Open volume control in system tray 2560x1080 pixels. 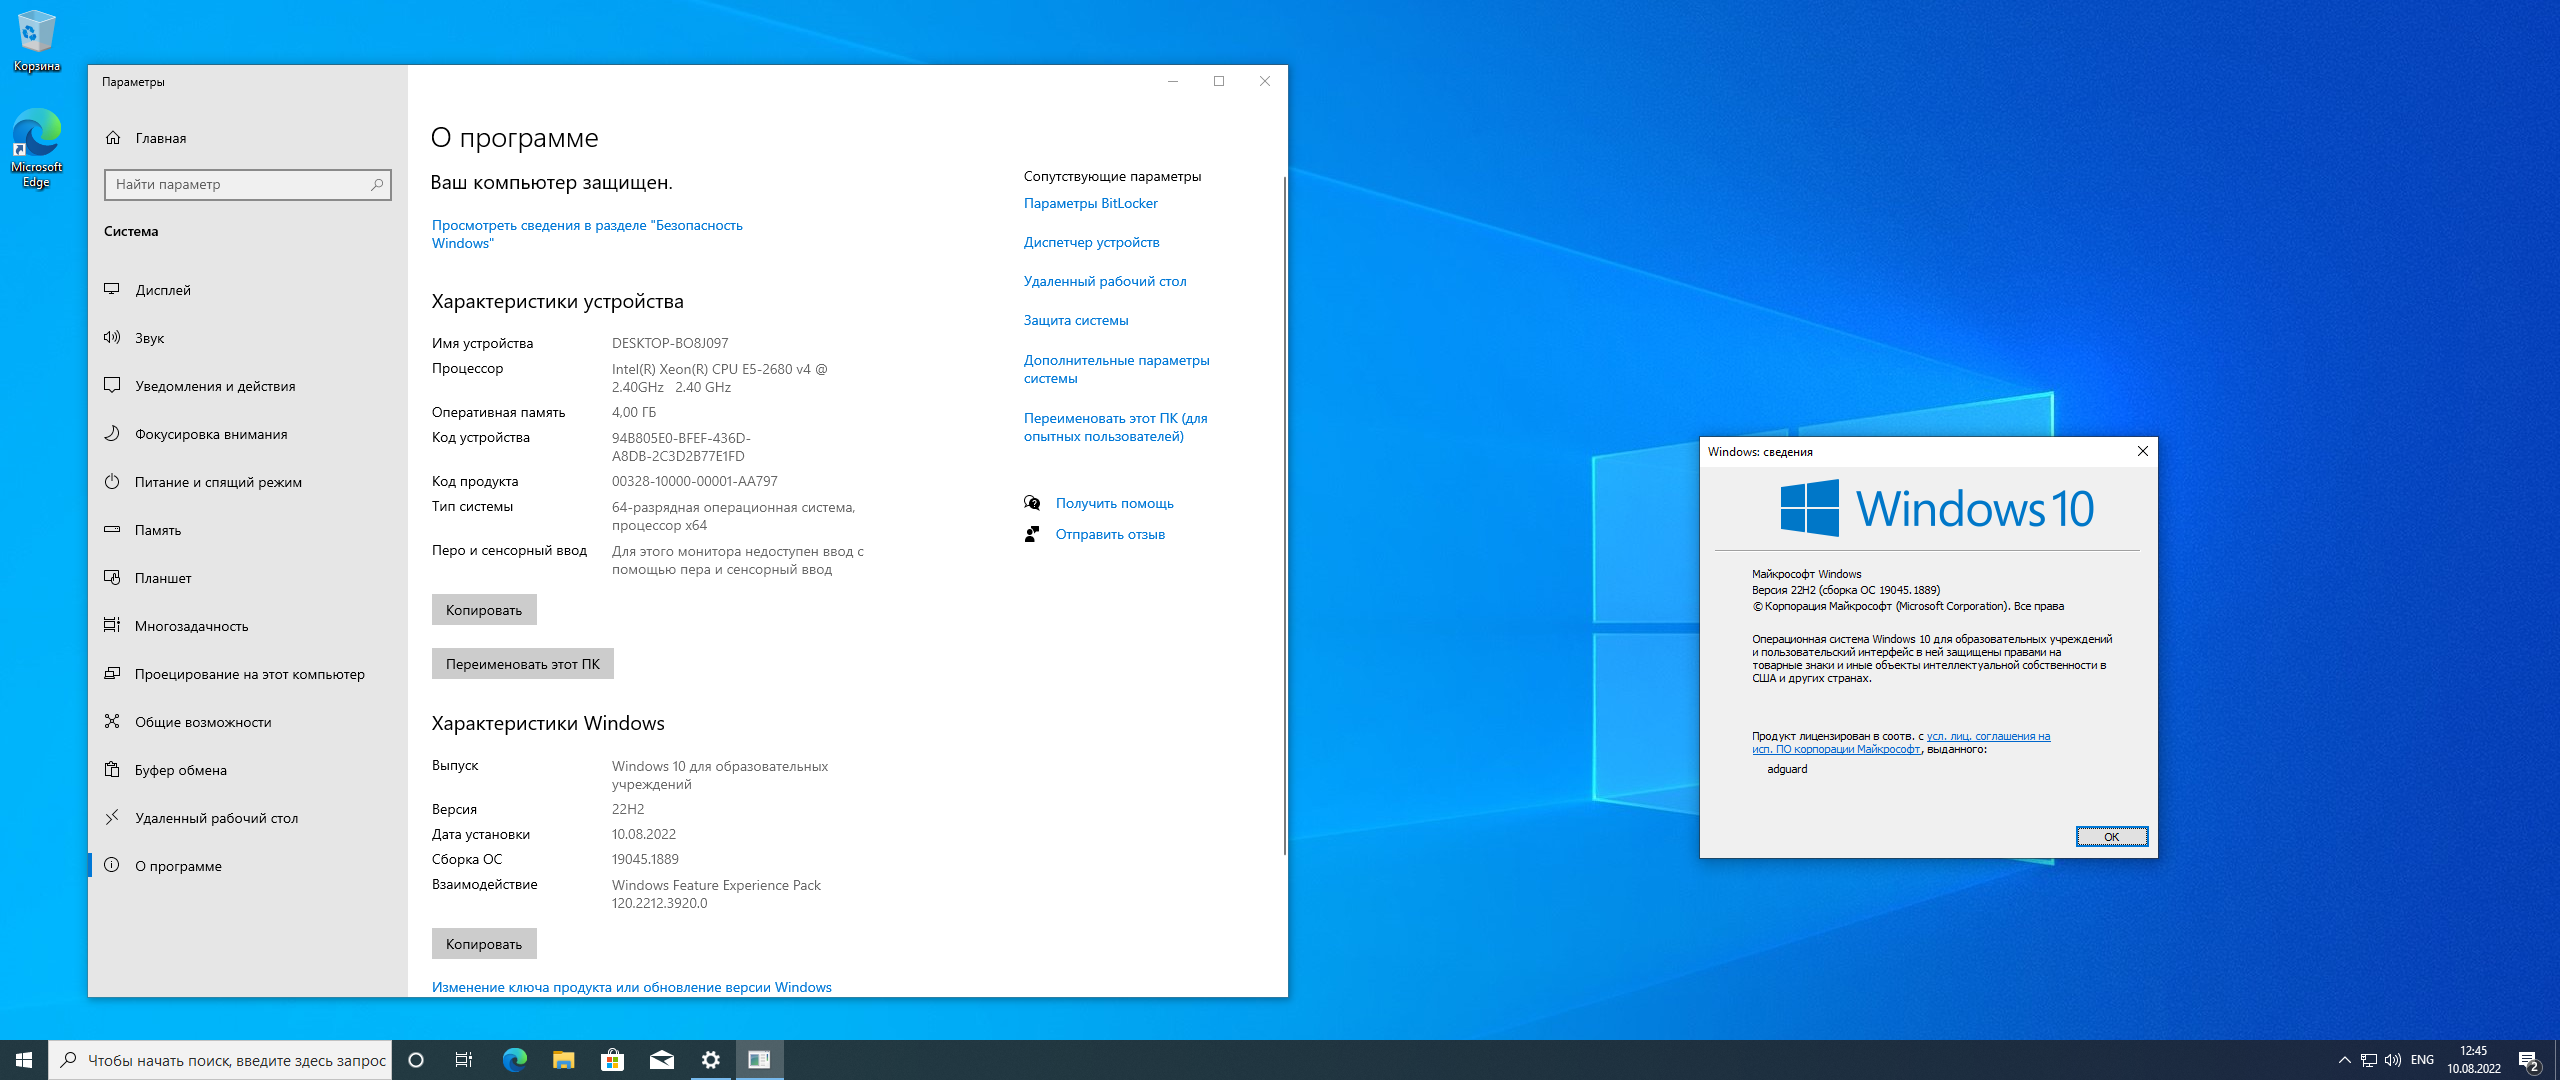tap(2392, 1060)
